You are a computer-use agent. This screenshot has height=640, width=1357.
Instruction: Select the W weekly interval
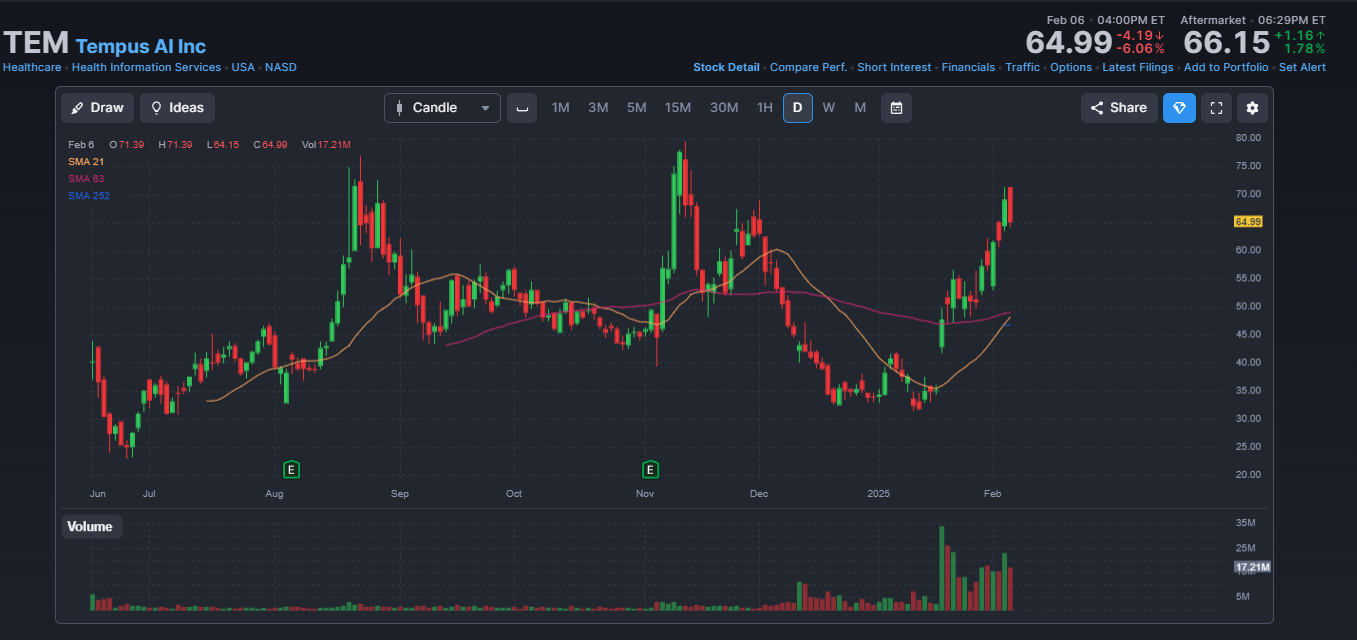[829, 108]
